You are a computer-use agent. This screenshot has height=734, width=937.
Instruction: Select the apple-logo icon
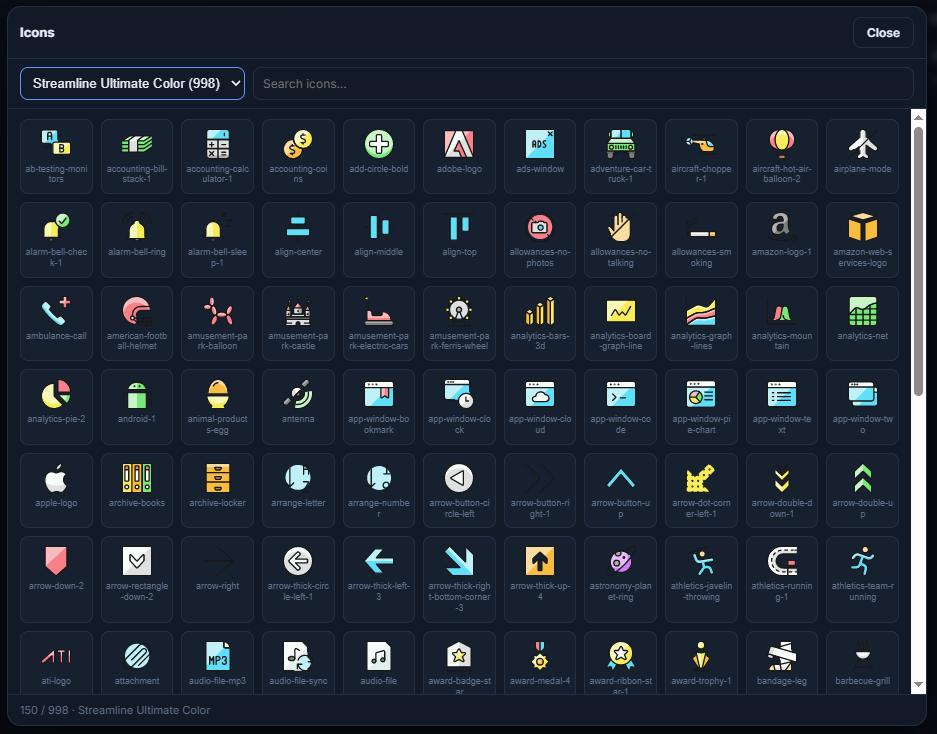click(x=56, y=490)
